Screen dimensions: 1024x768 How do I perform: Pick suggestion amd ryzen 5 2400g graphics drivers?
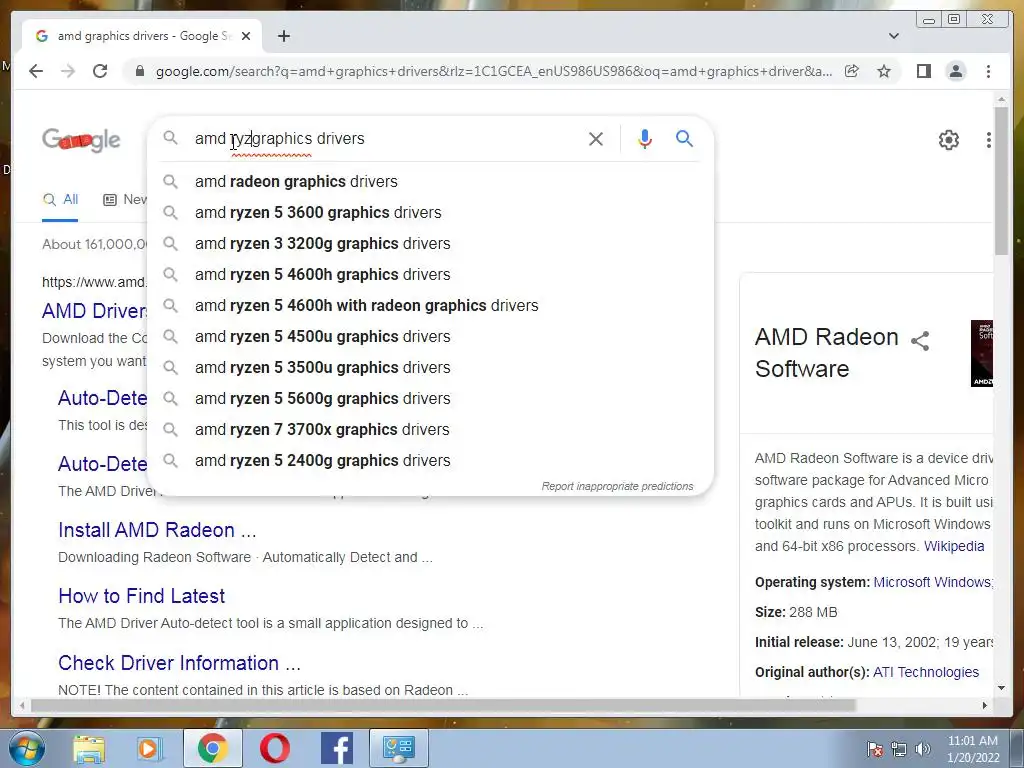point(431,460)
